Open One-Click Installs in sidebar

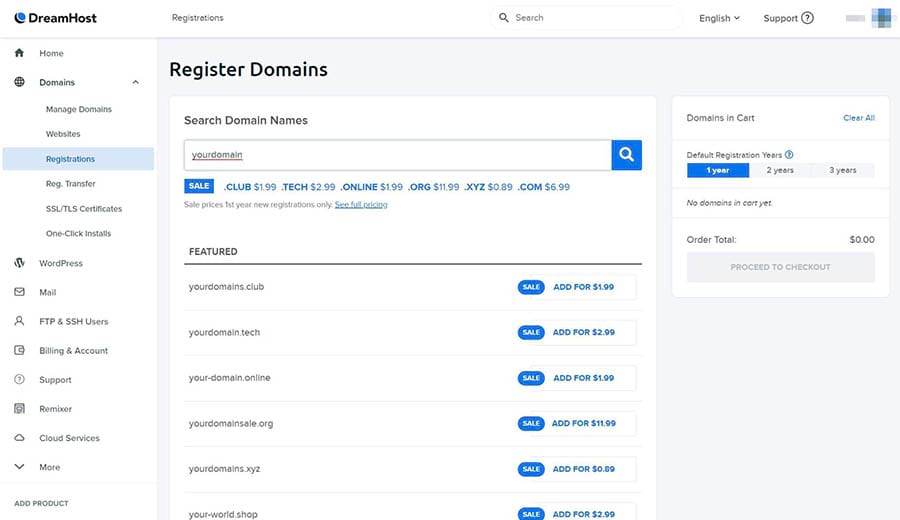click(x=79, y=234)
